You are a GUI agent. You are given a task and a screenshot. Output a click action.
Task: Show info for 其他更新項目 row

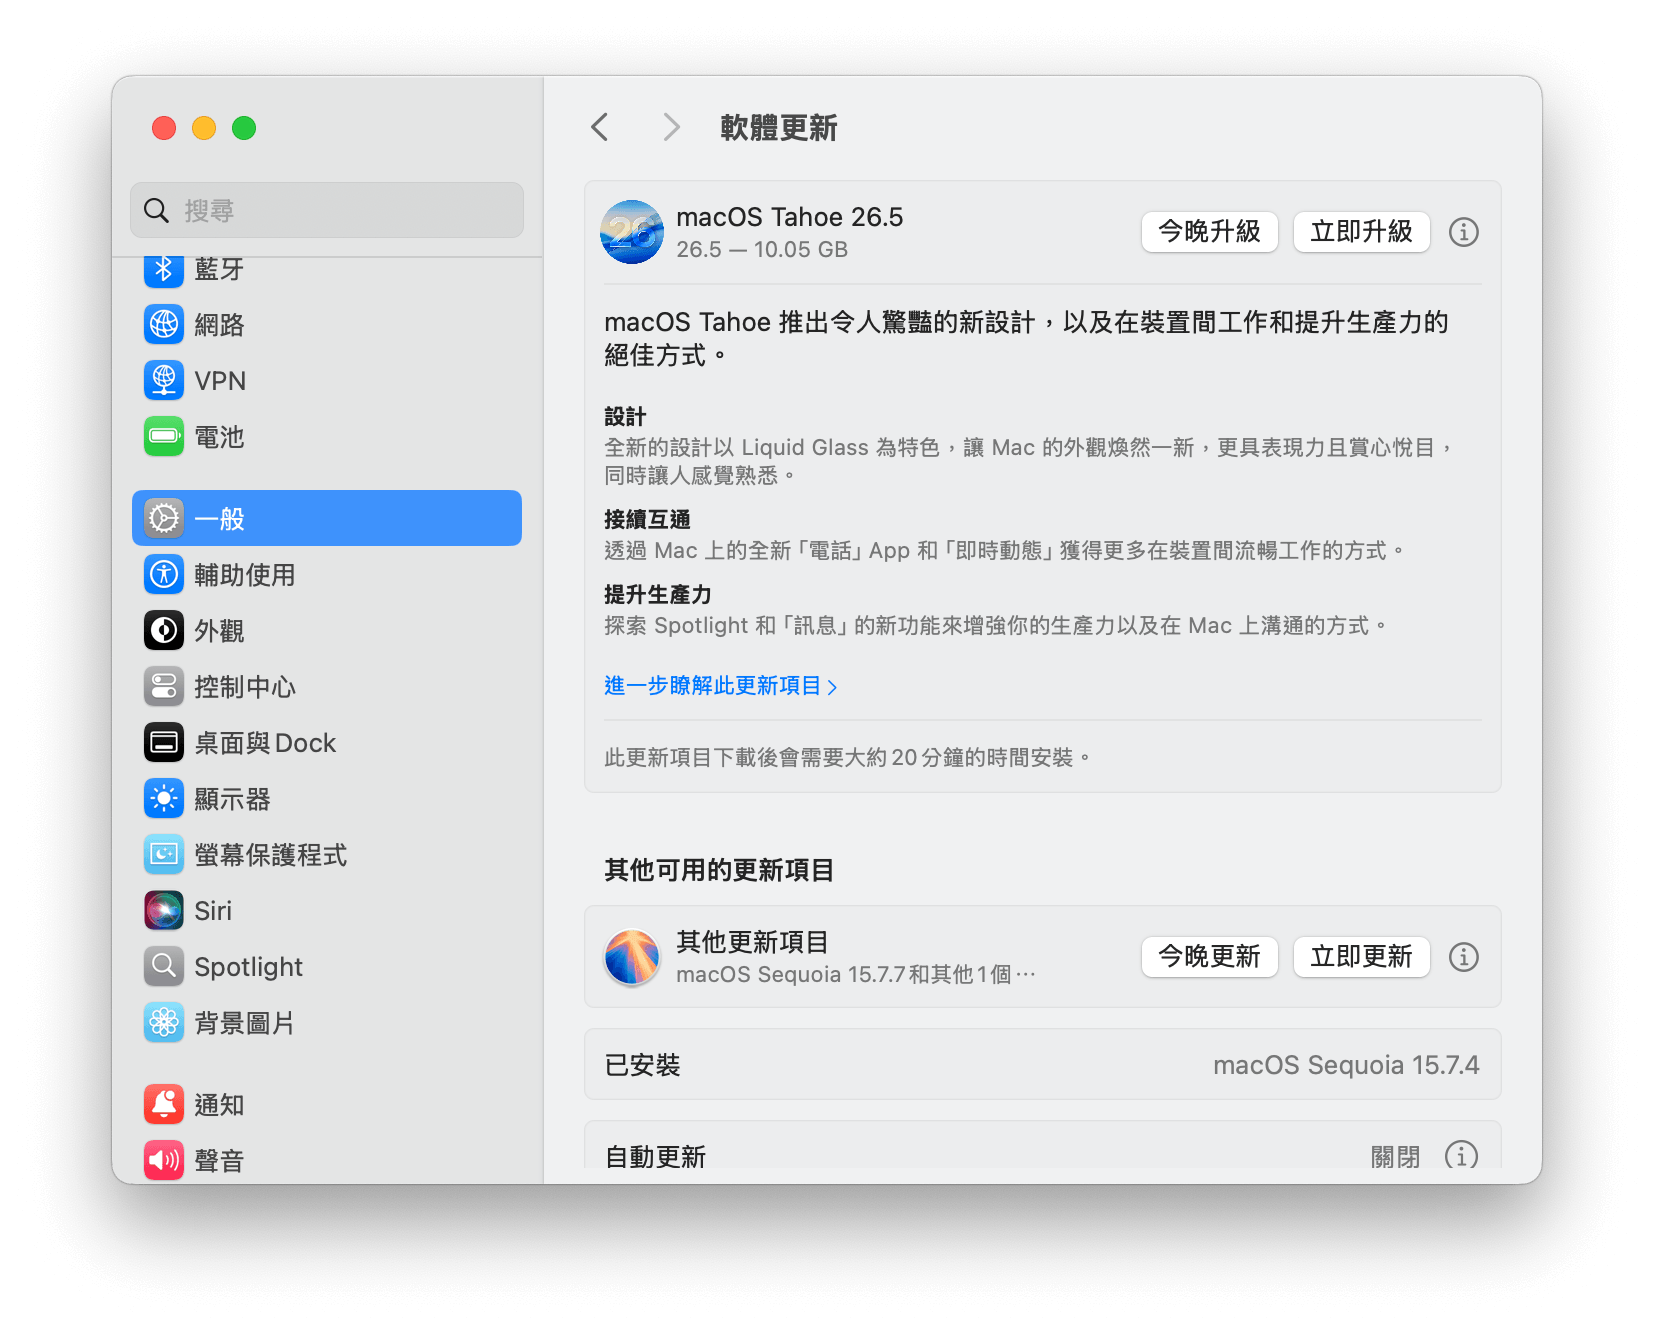(1464, 957)
